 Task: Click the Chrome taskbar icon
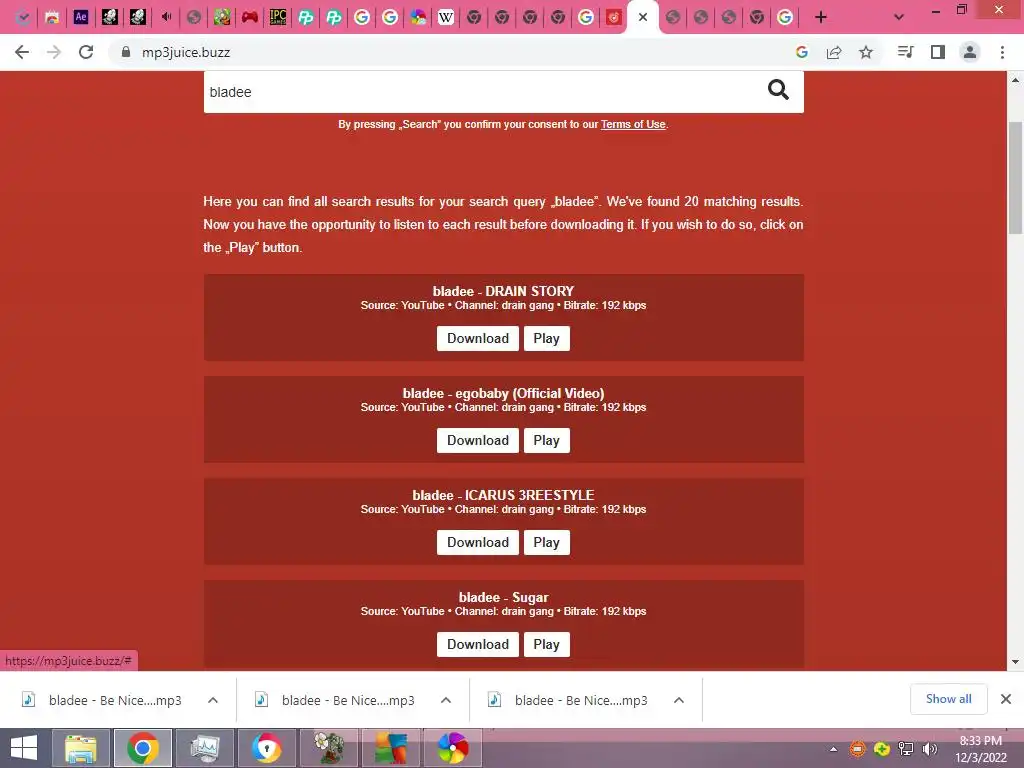pyautogui.click(x=143, y=748)
